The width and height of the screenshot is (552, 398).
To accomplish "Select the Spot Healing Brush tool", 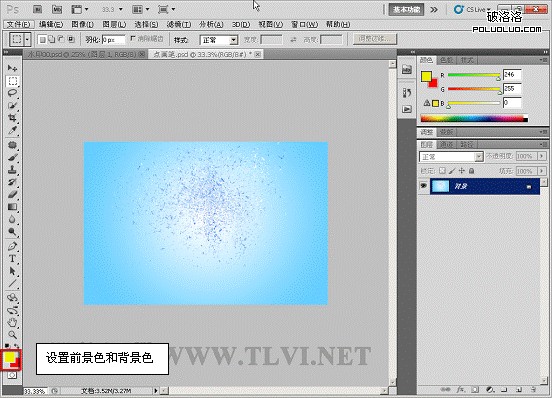I will tap(12, 145).
